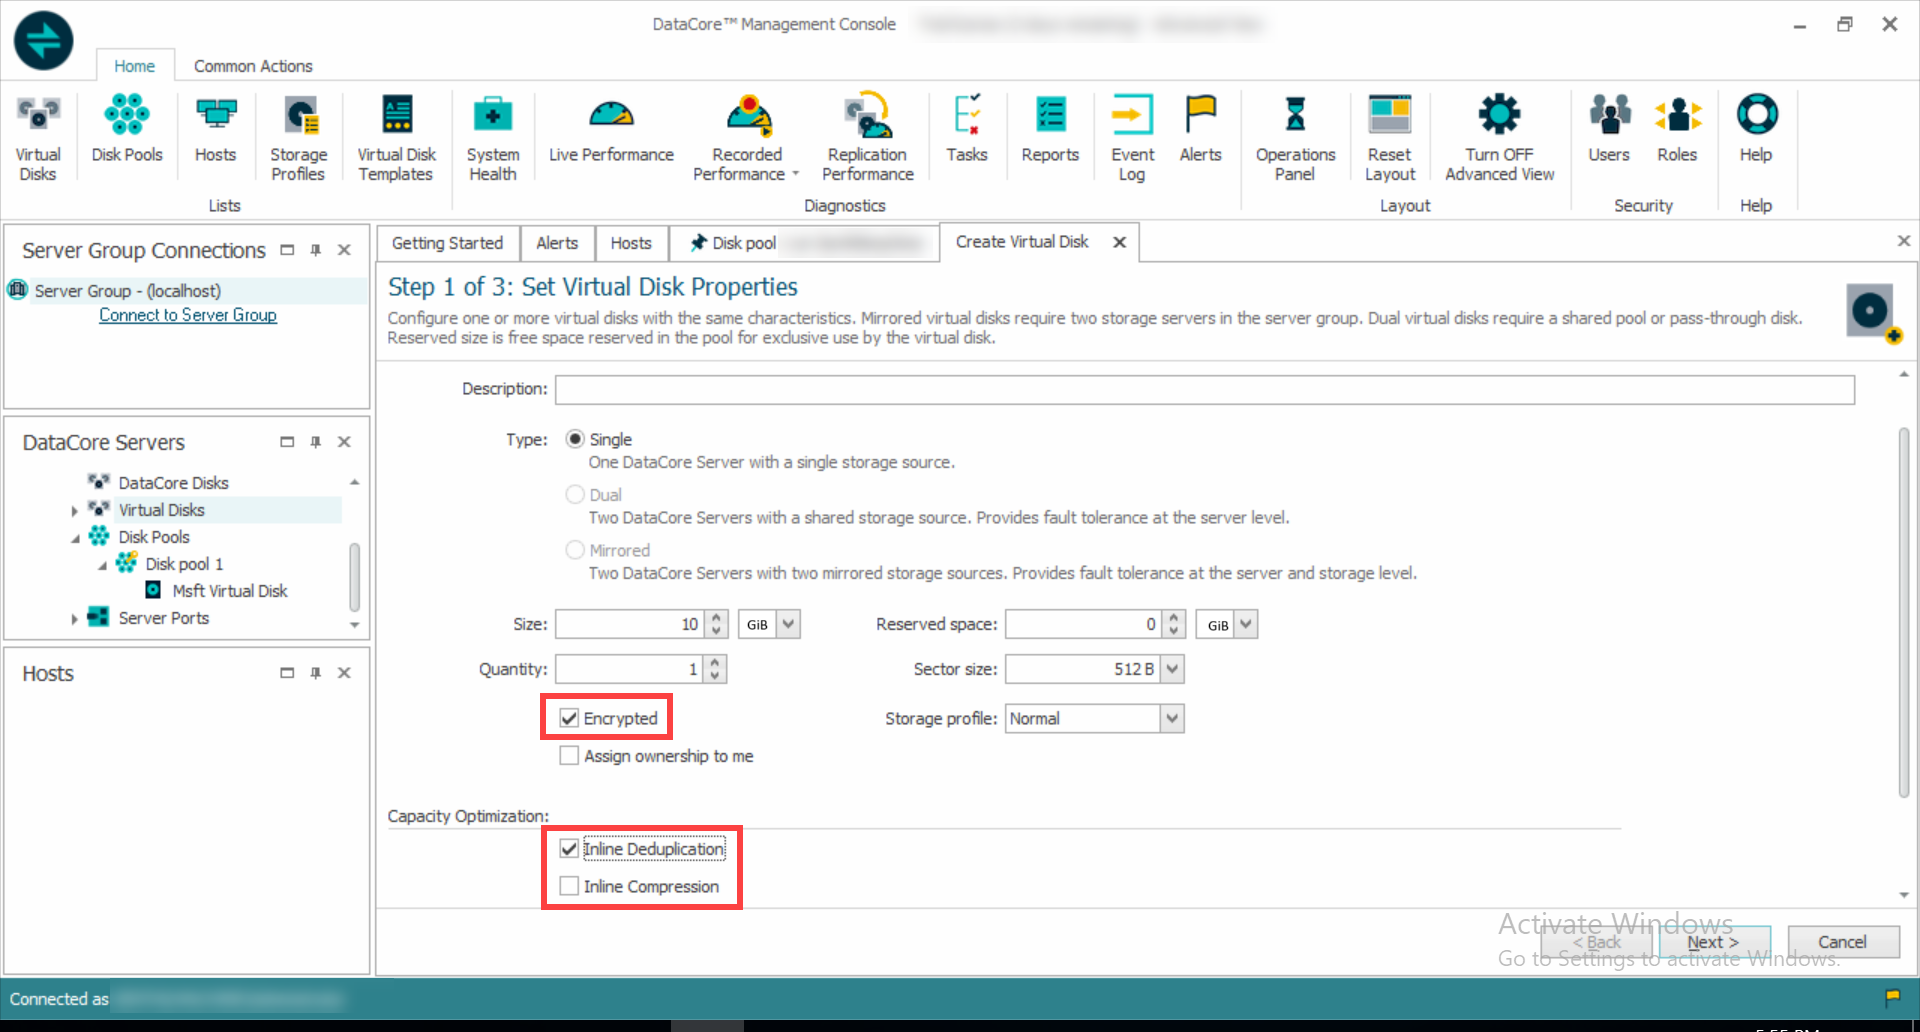Maximize the Hosts side panel
The height and width of the screenshot is (1032, 1920).
[287, 673]
